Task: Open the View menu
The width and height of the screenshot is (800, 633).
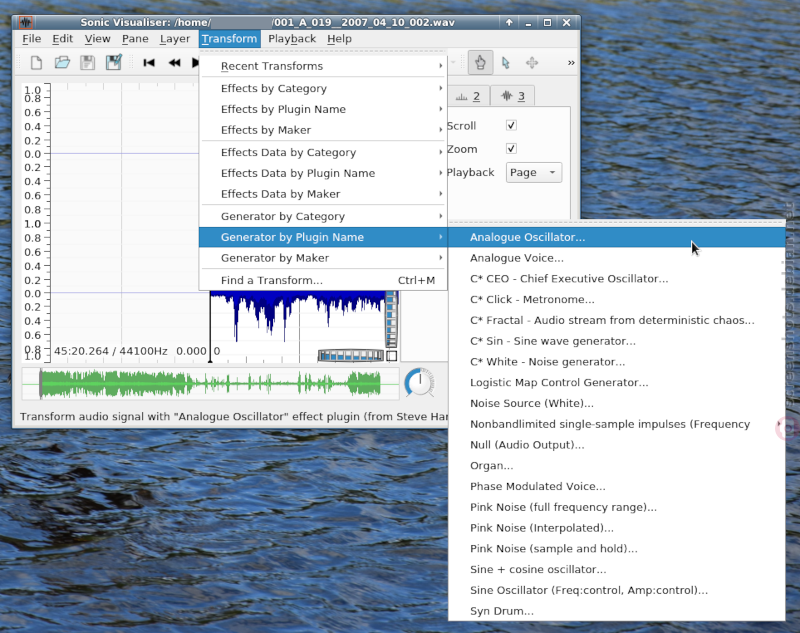Action: point(97,39)
